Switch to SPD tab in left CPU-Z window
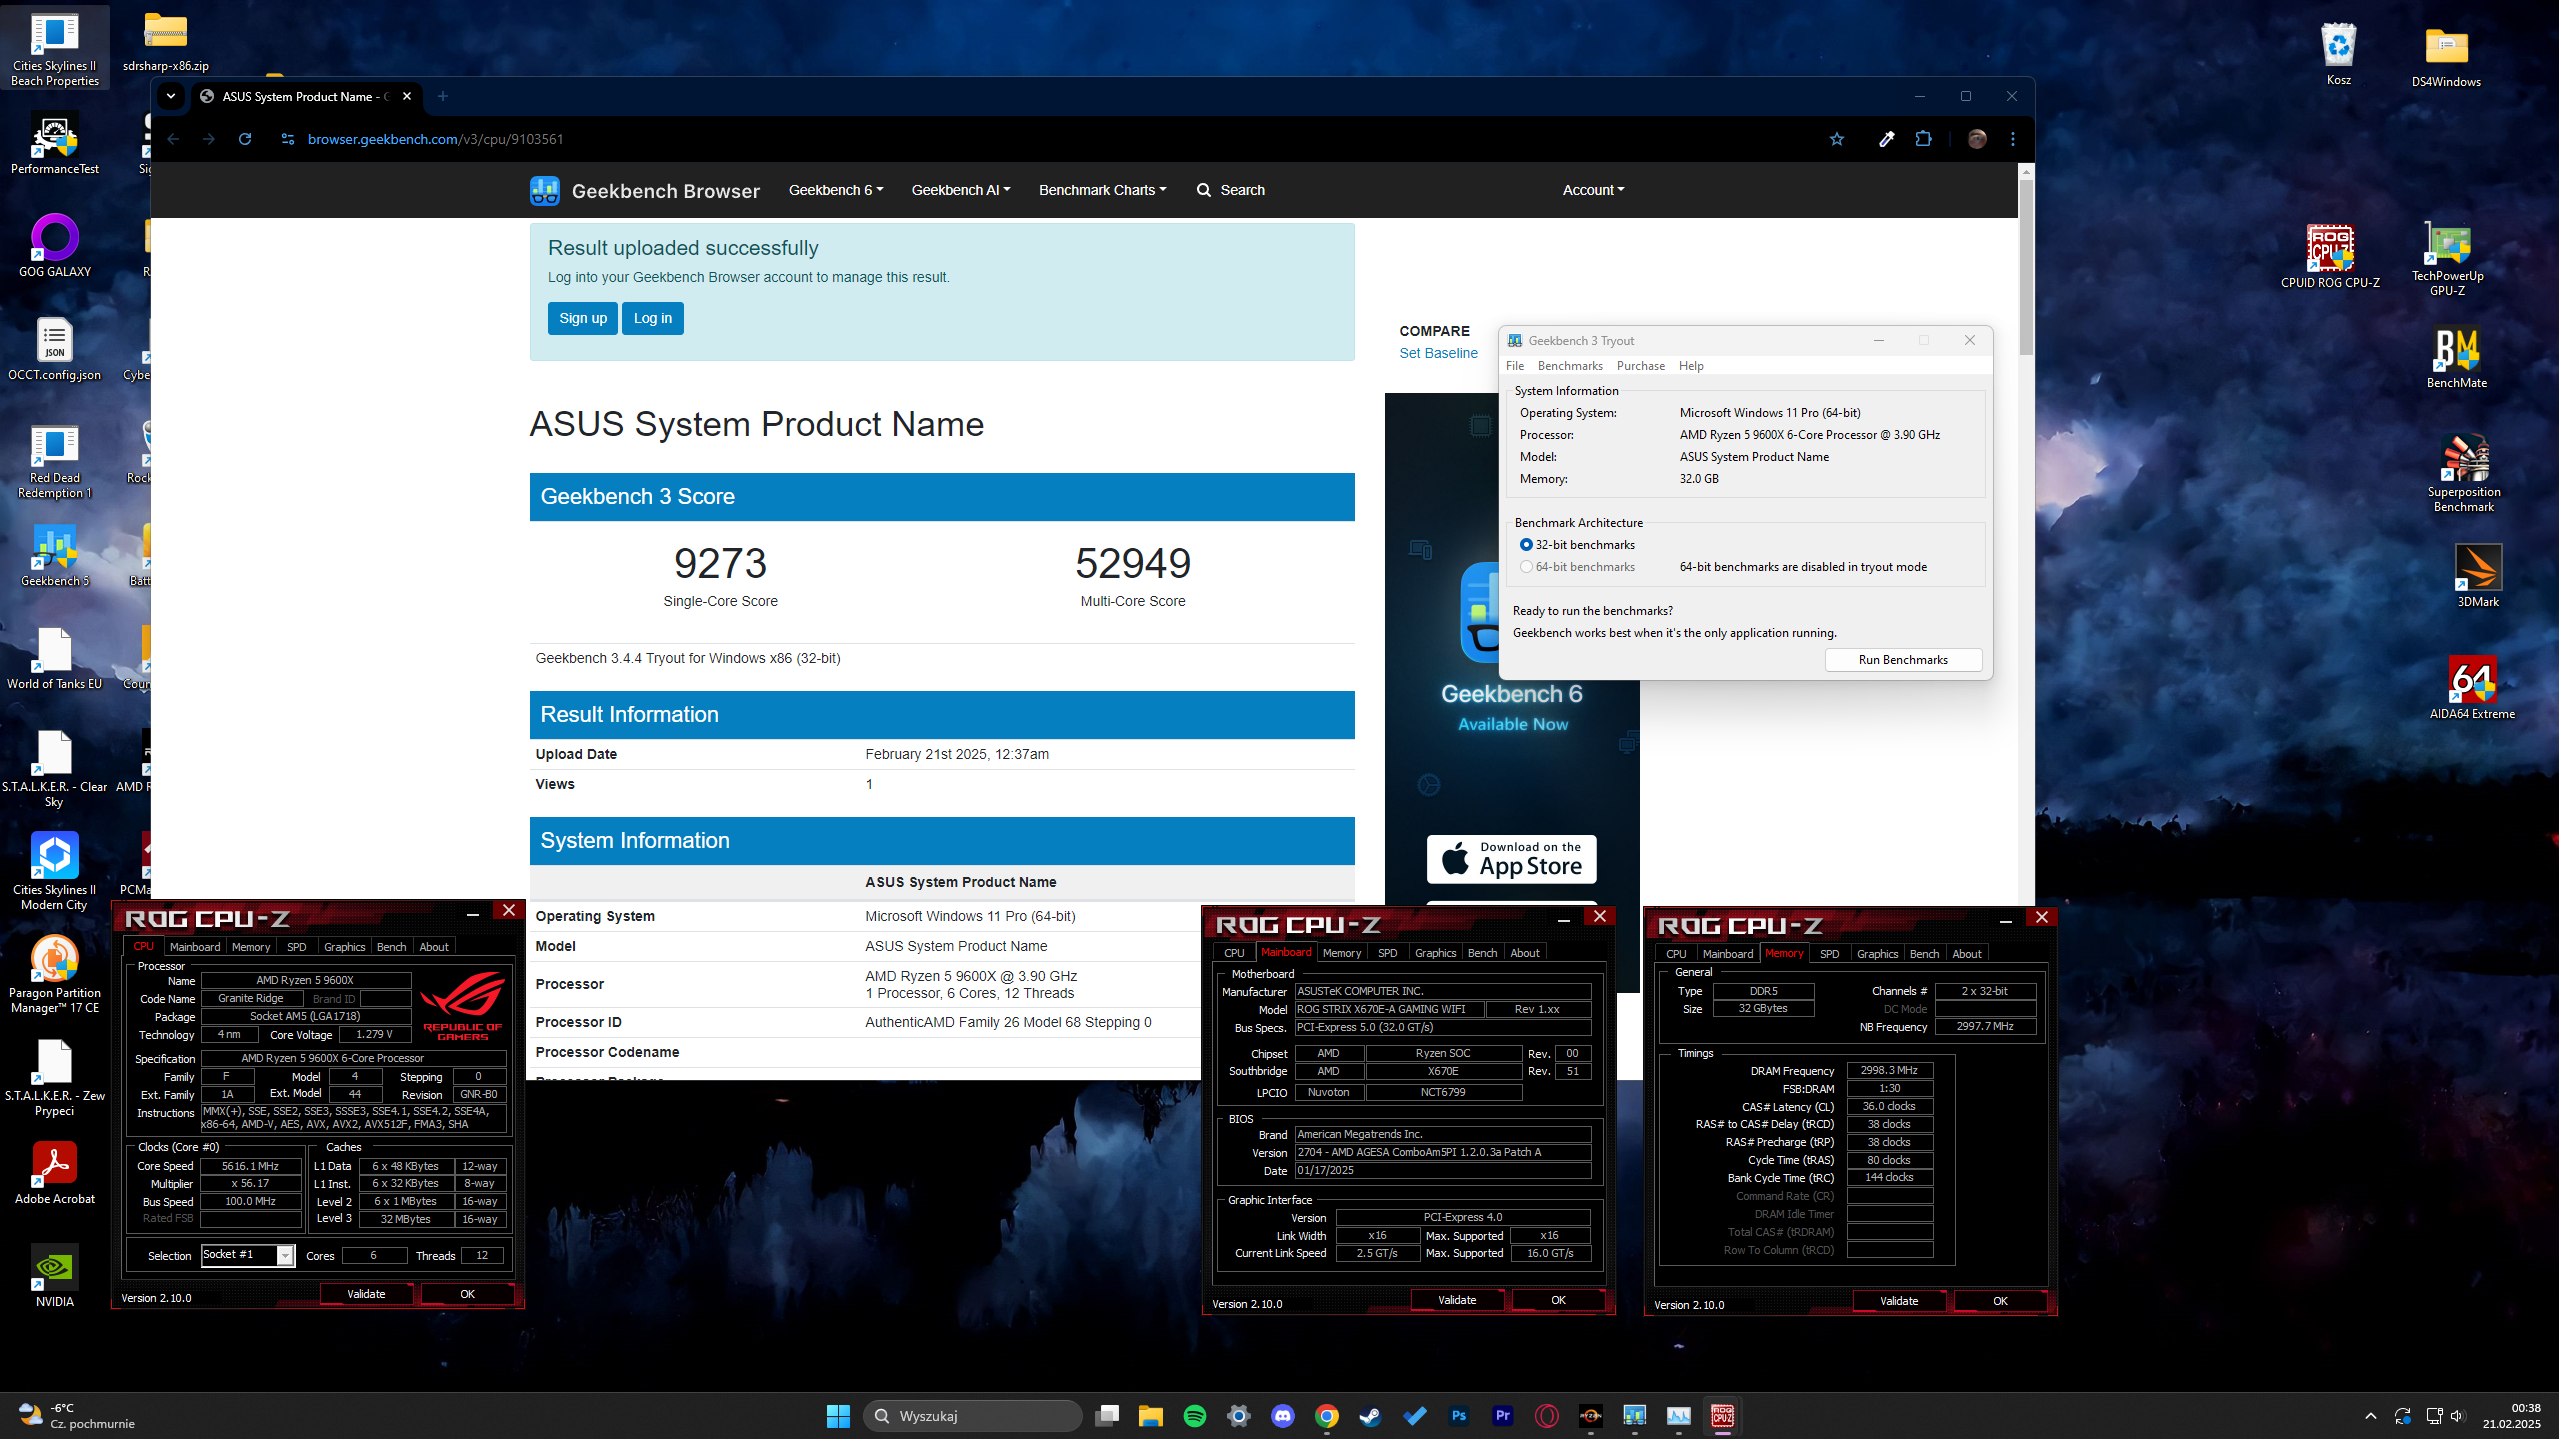2559x1439 pixels. click(x=296, y=947)
